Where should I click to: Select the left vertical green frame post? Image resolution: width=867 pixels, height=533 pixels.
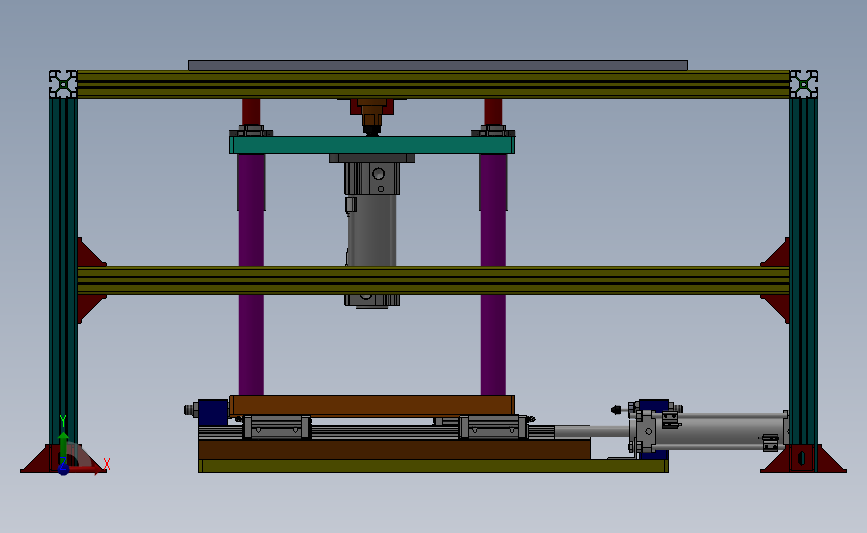63,271
